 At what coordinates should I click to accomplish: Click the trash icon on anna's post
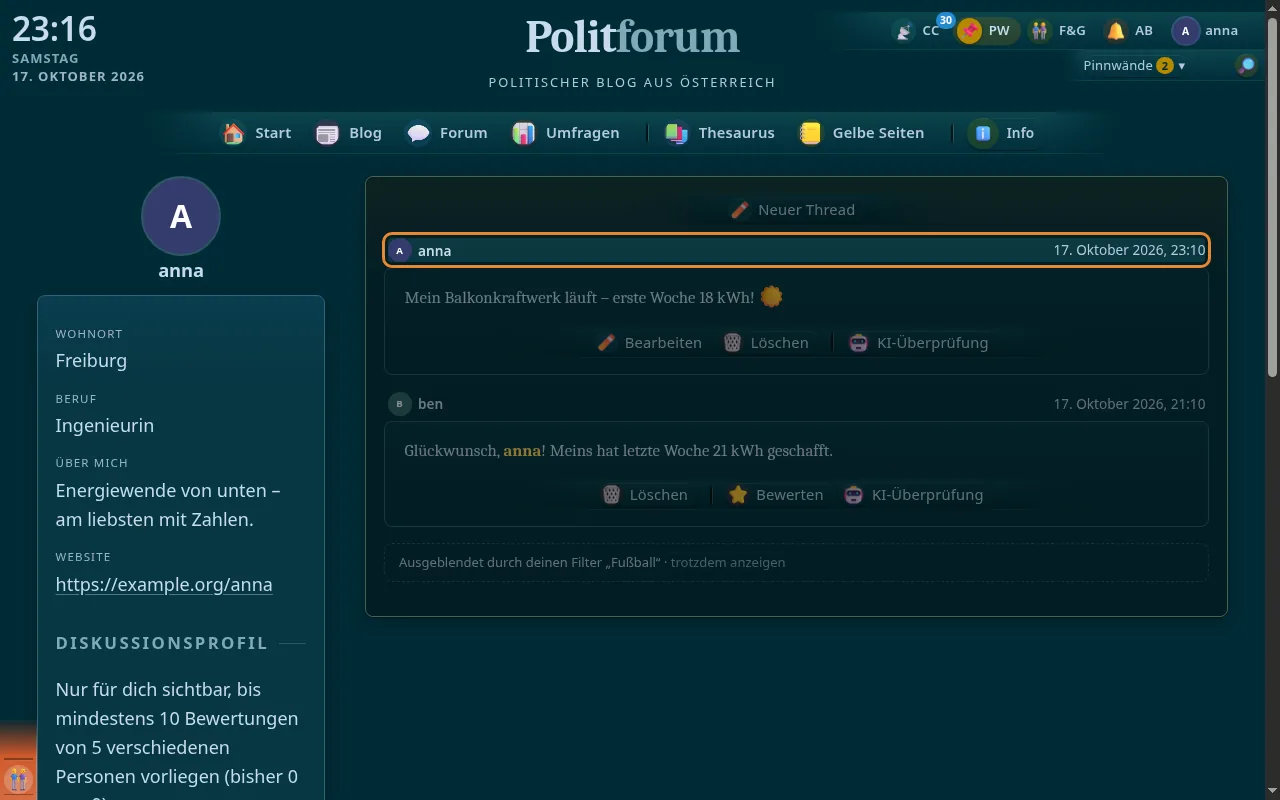[733, 343]
